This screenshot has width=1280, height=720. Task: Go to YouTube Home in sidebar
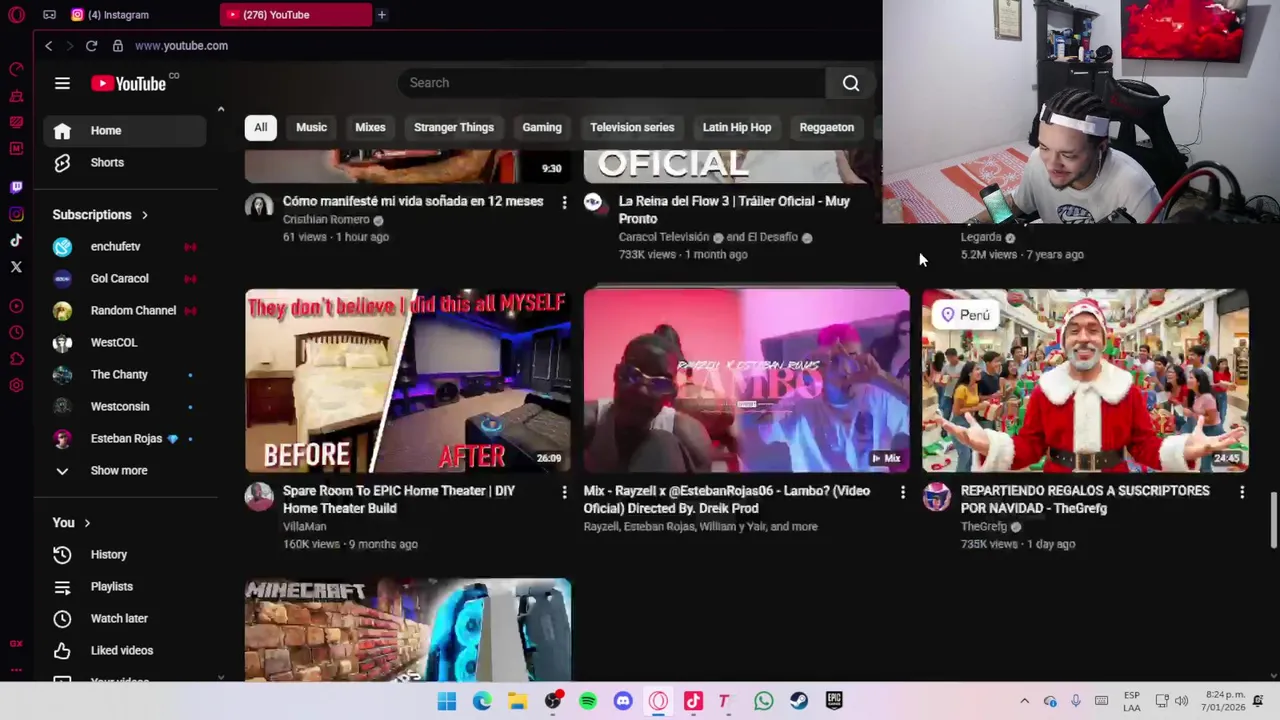124,131
